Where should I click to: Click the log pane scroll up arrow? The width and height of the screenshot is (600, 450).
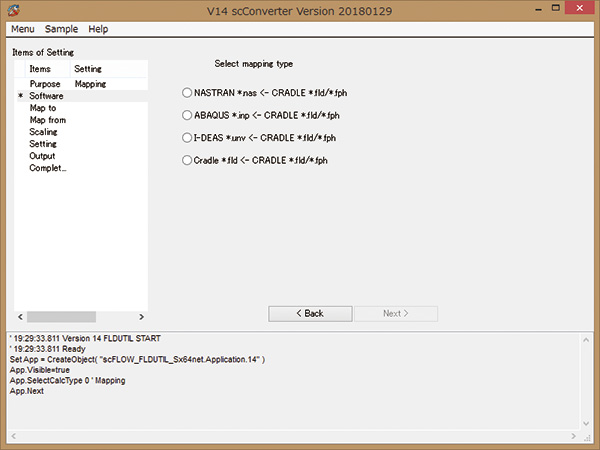(x=586, y=340)
